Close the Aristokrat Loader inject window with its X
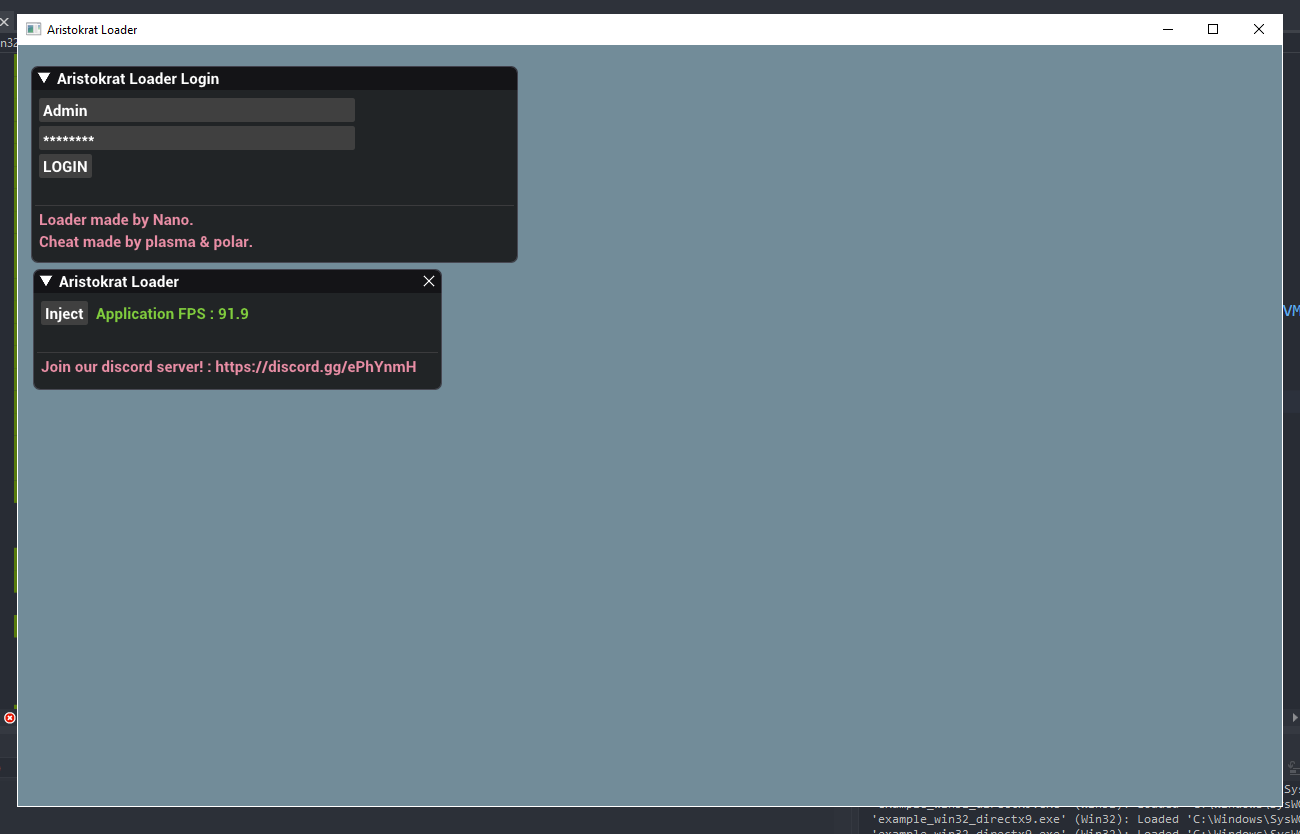The width and height of the screenshot is (1300, 834). [x=429, y=281]
